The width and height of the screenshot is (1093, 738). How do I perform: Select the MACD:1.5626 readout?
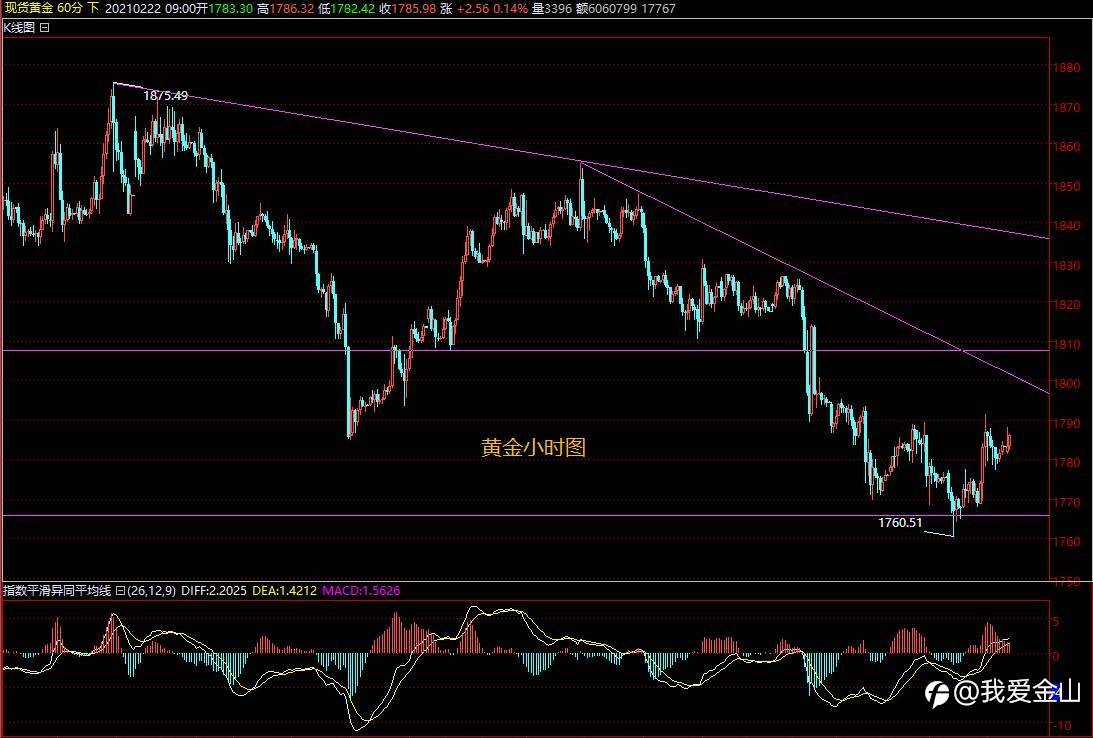[x=361, y=591]
